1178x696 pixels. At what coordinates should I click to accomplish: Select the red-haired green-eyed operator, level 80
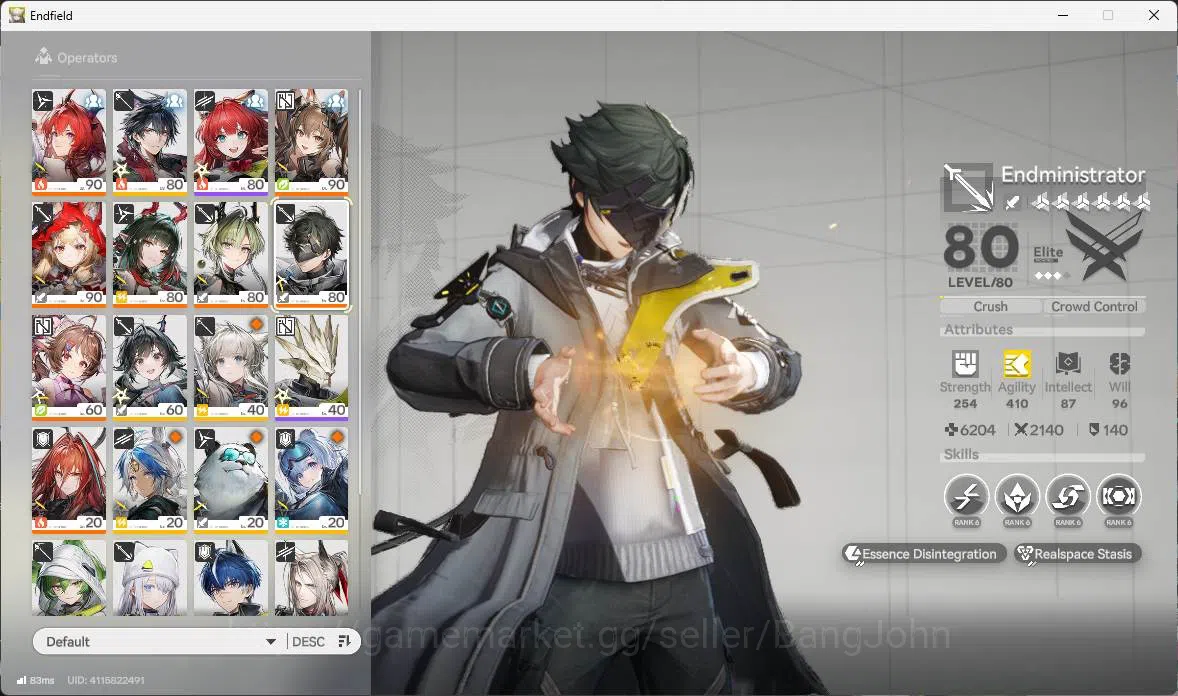coord(231,142)
